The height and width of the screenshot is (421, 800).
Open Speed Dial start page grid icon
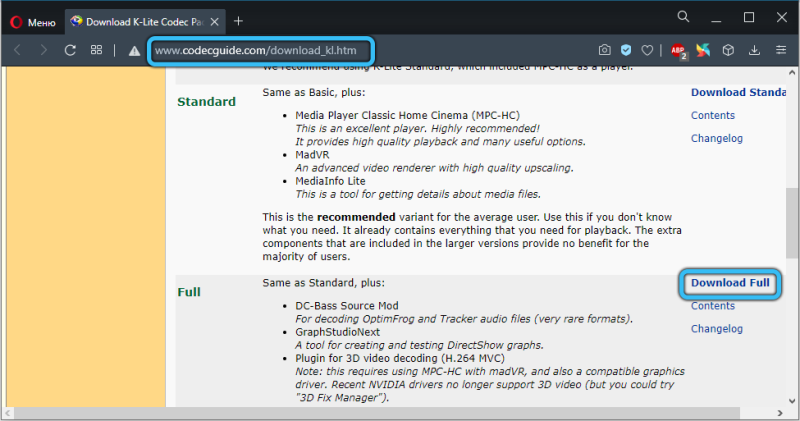coord(96,50)
